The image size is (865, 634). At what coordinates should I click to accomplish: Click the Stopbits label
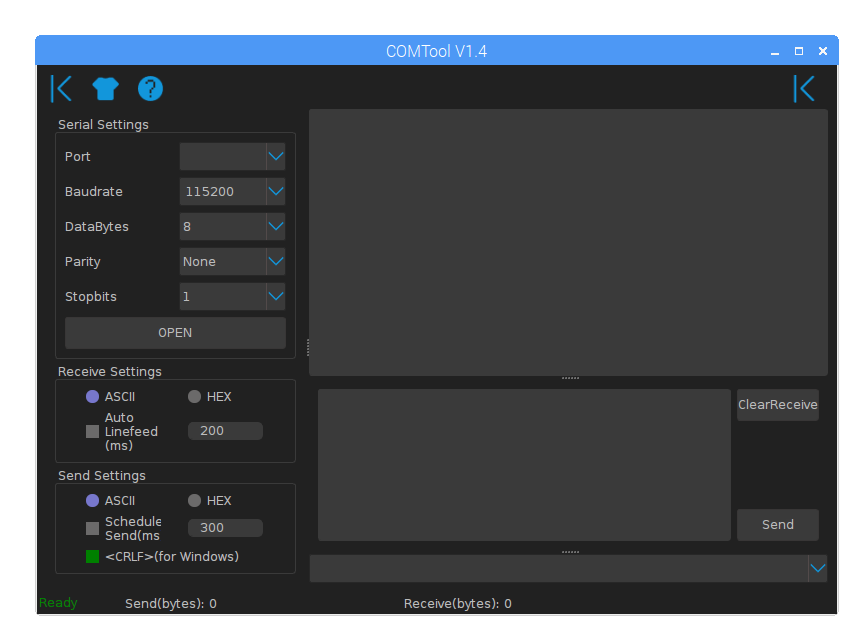(90, 297)
